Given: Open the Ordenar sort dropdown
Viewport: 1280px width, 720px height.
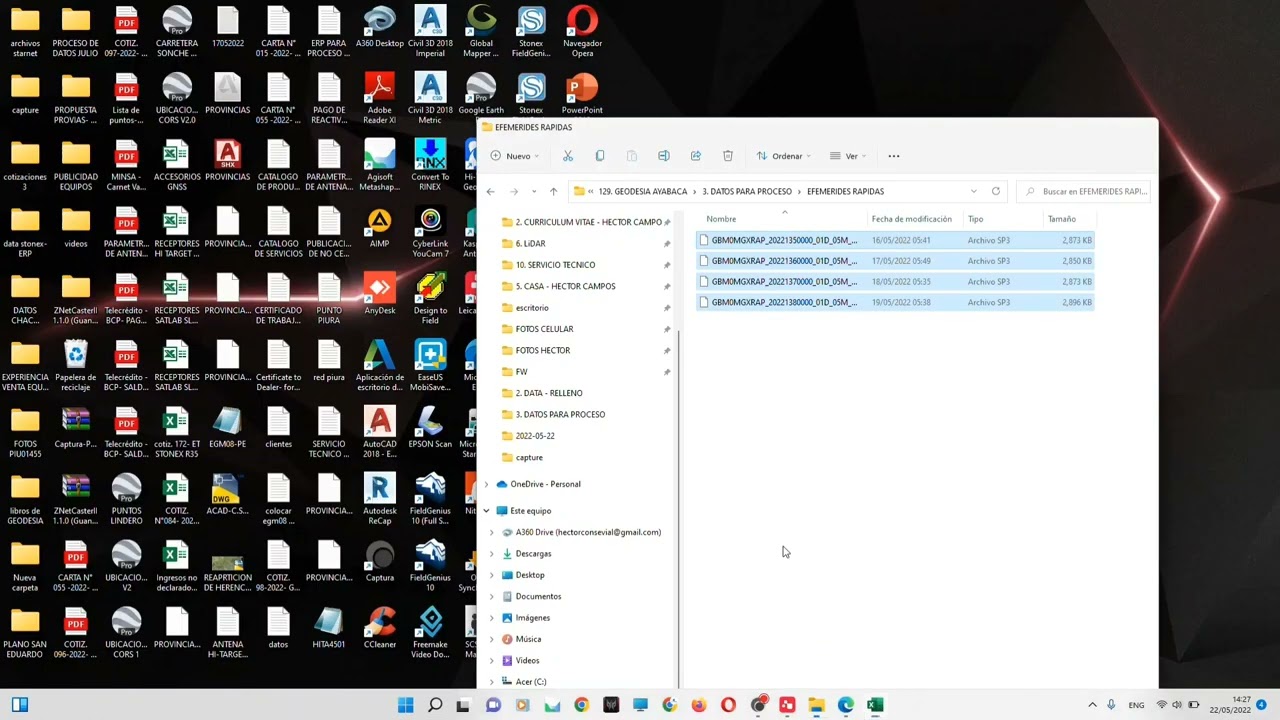Looking at the screenshot, I should 784,156.
